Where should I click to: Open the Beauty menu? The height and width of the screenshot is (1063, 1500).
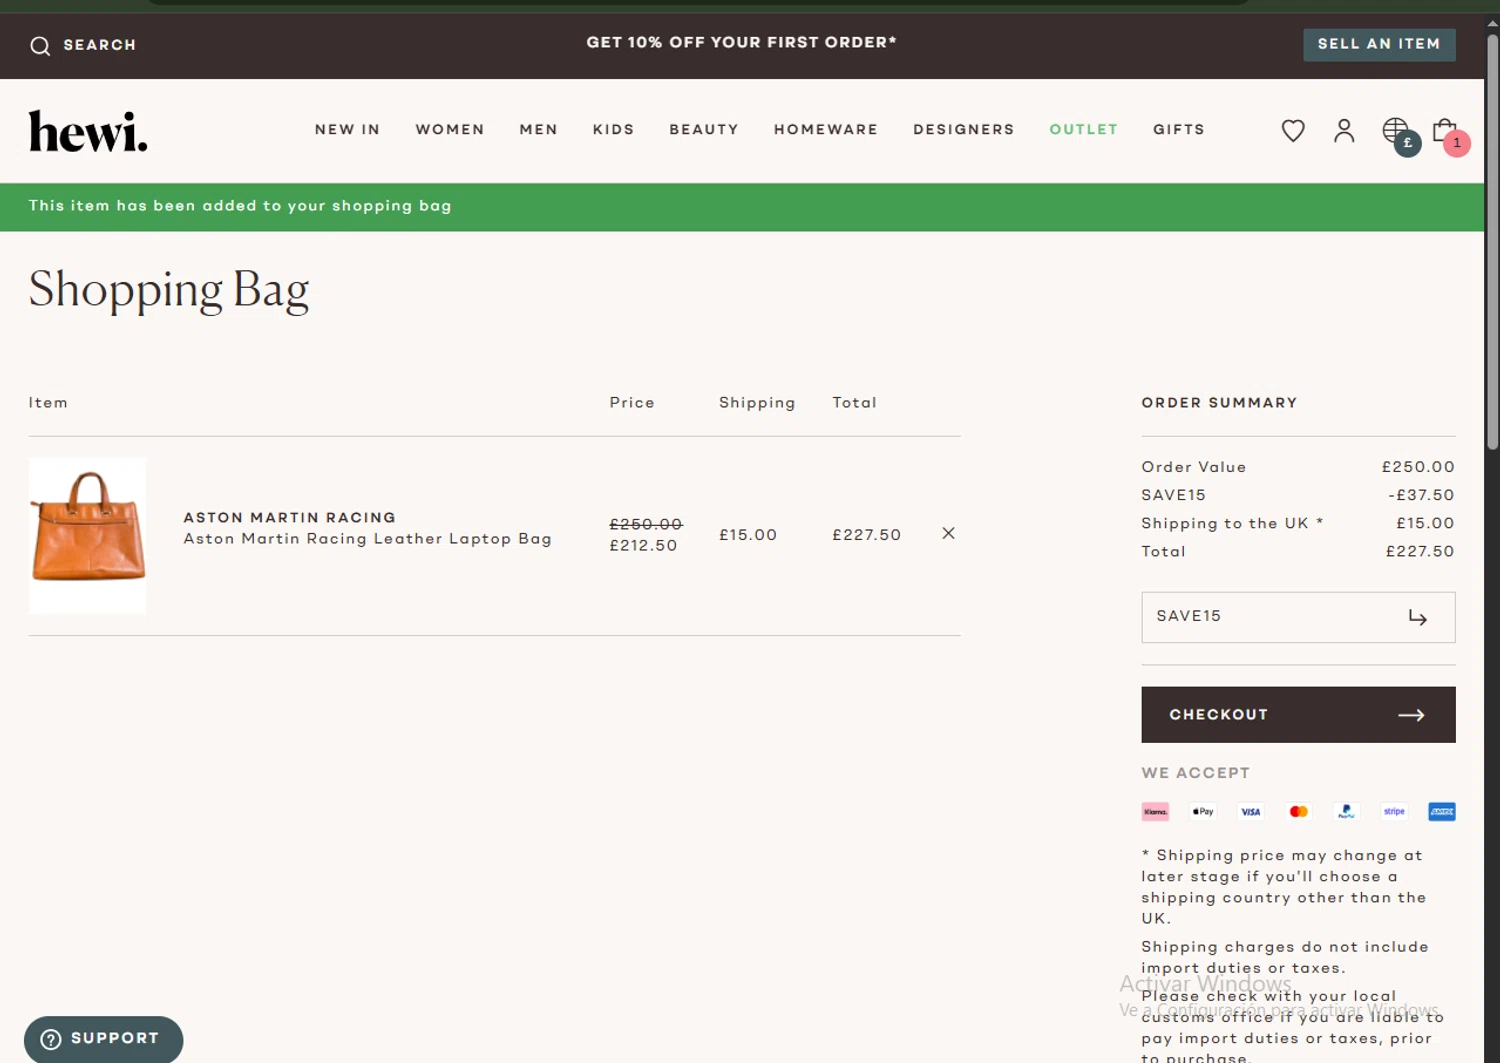pyautogui.click(x=704, y=130)
